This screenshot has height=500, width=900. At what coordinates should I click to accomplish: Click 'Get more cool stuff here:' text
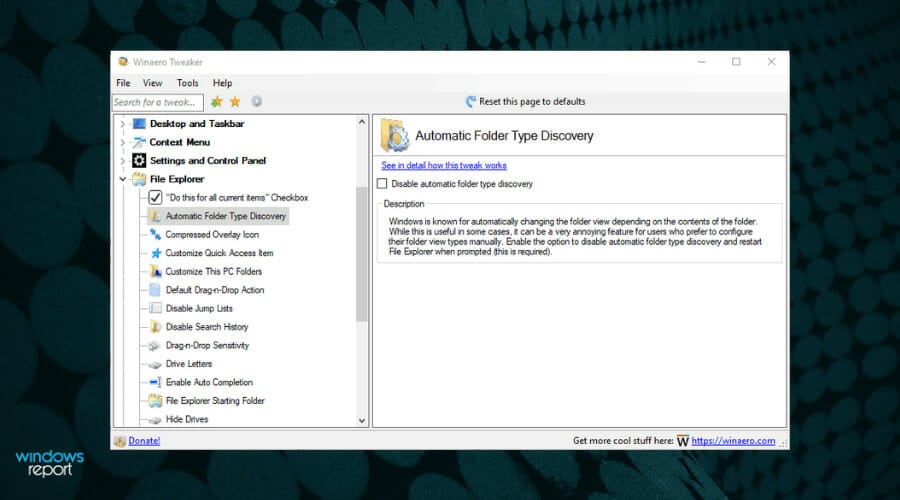[x=623, y=441]
